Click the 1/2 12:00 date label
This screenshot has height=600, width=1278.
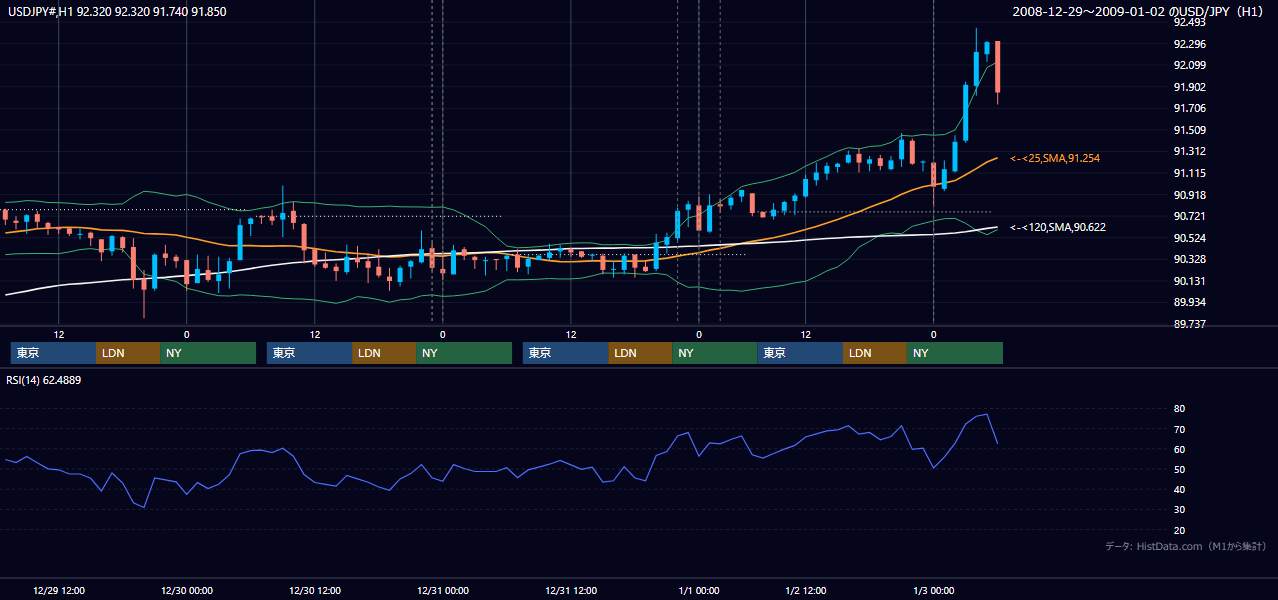806,590
